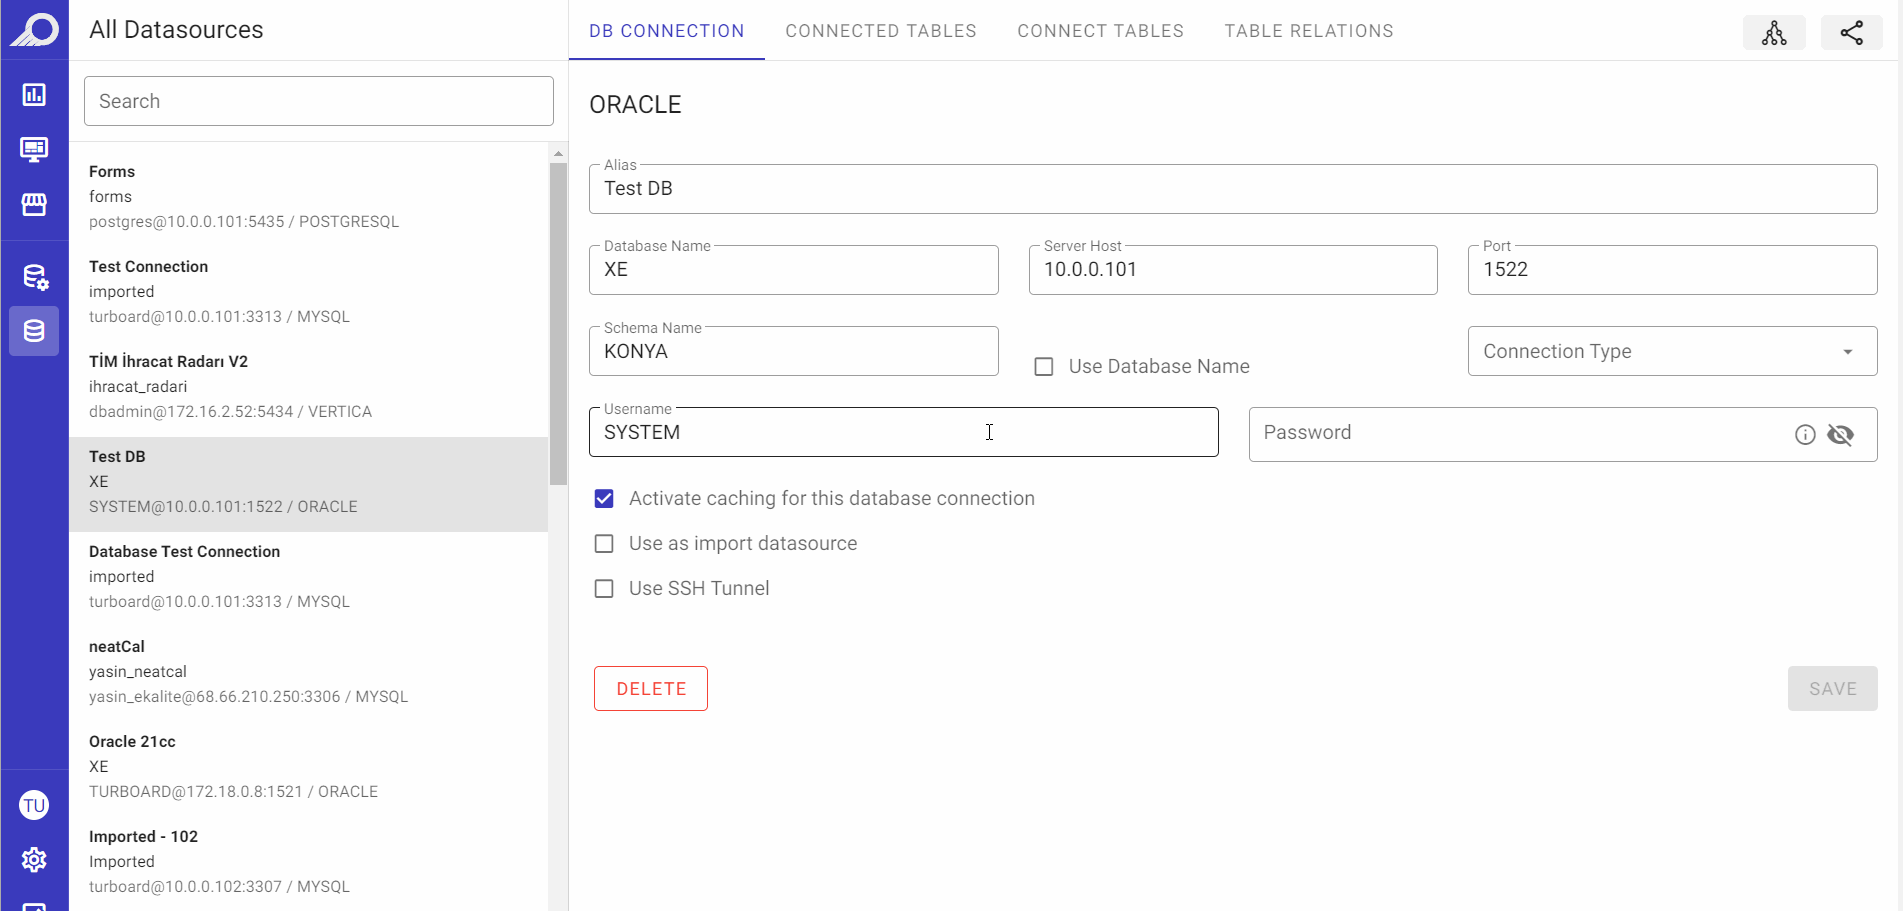Click the hierarchy diagram icon button
Screen dimensions: 1903x911
1774,33
